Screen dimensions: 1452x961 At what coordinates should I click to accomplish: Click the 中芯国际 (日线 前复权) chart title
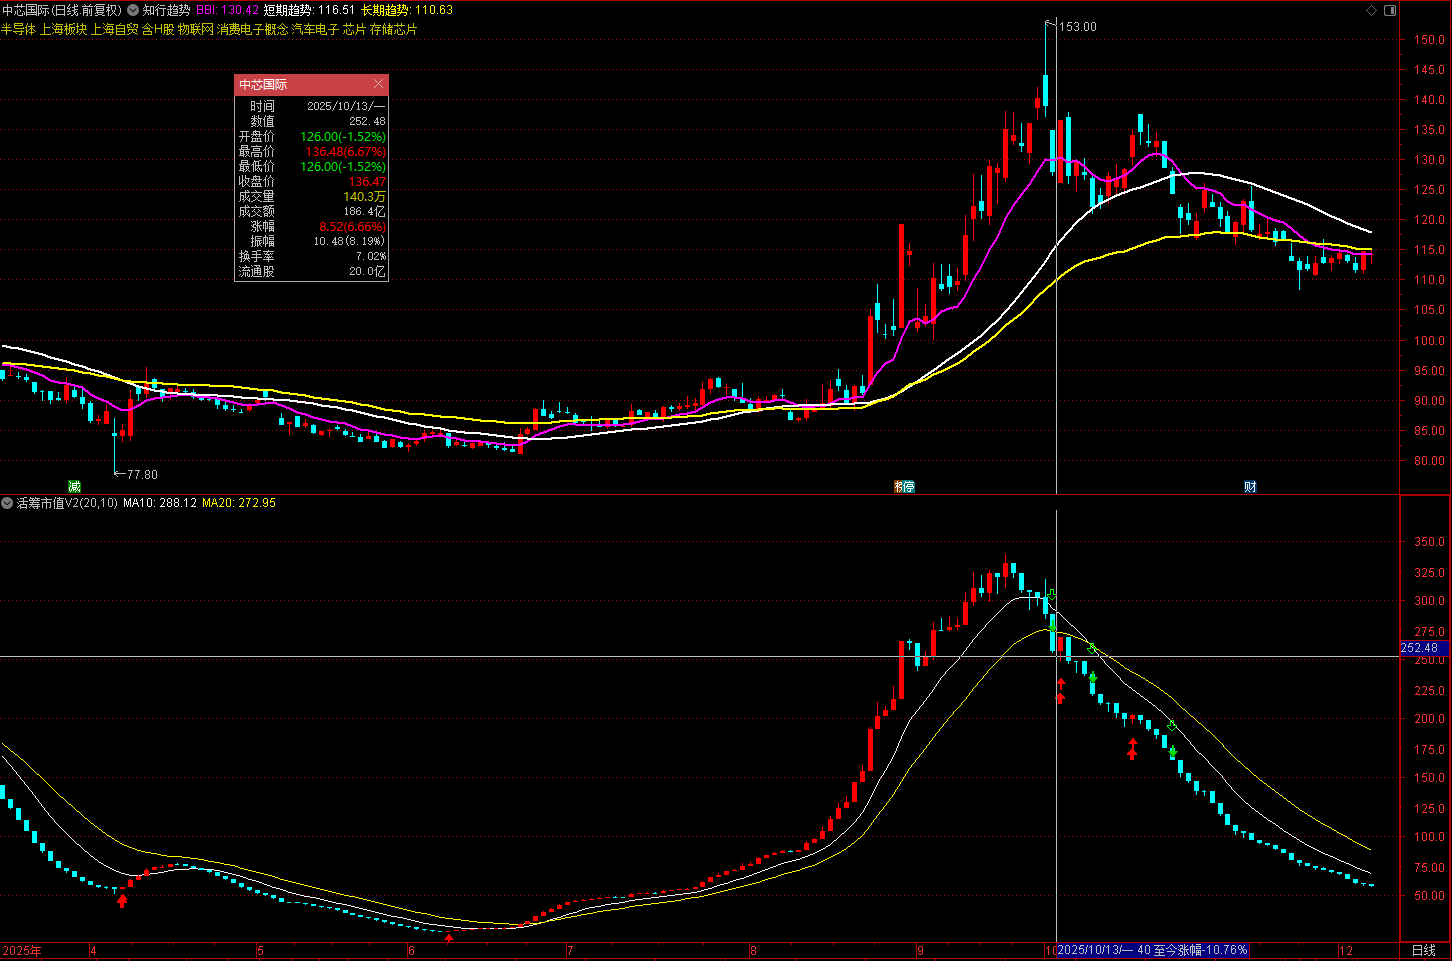coord(60,10)
